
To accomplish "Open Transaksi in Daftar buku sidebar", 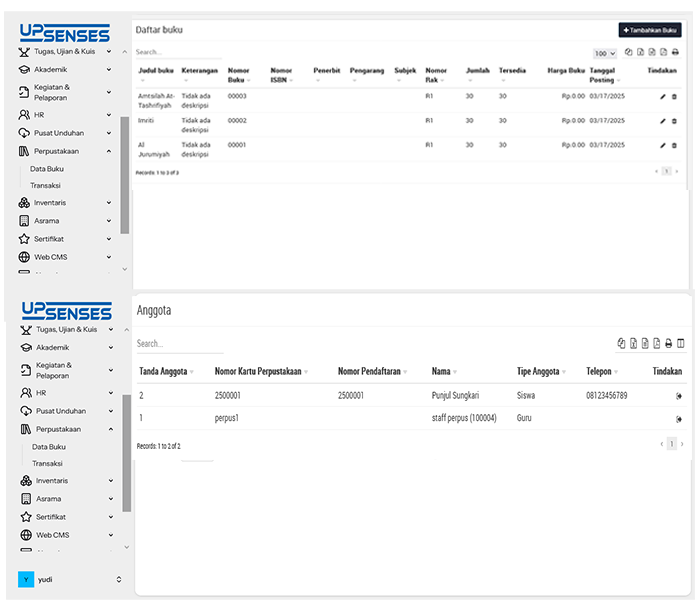I will (x=45, y=185).
